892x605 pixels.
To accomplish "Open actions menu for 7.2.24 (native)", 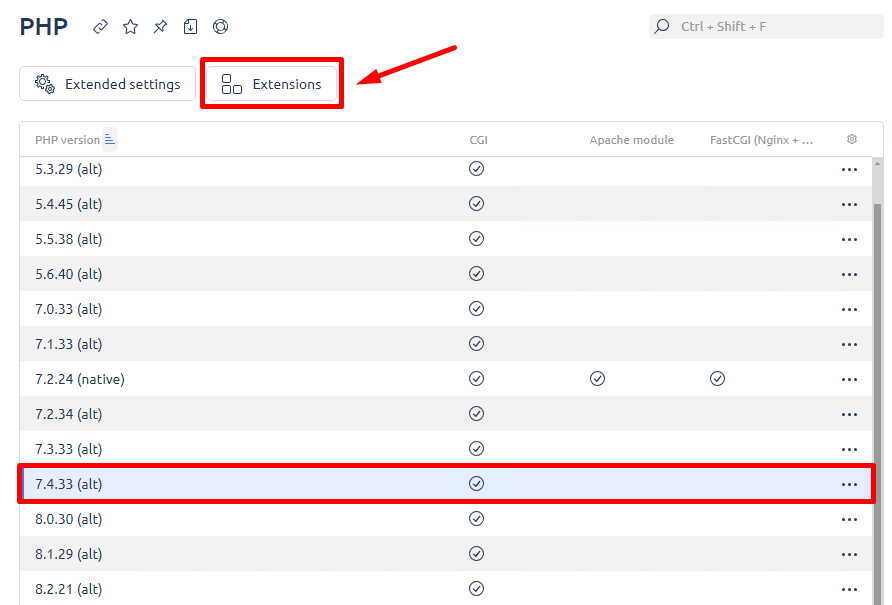I will [849, 380].
